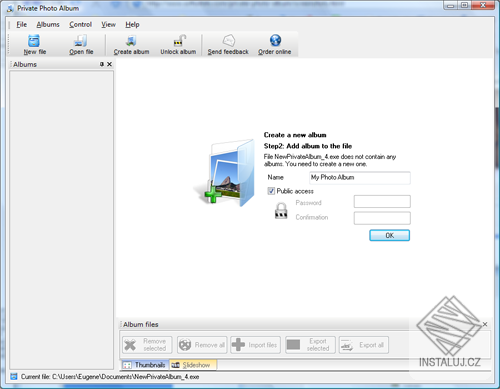Click the Remove all button icon
Viewport: 500px width, 389px height.
185,345
